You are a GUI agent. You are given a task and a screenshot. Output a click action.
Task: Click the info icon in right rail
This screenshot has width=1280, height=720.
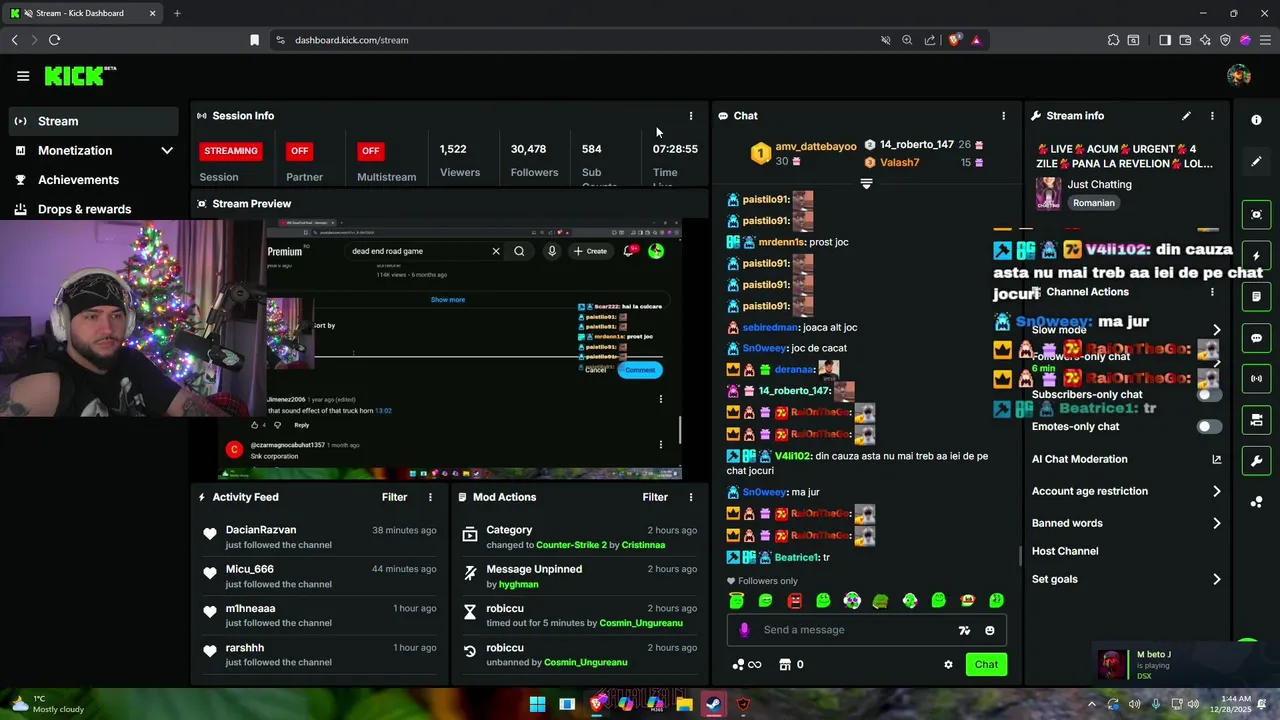point(1257,120)
